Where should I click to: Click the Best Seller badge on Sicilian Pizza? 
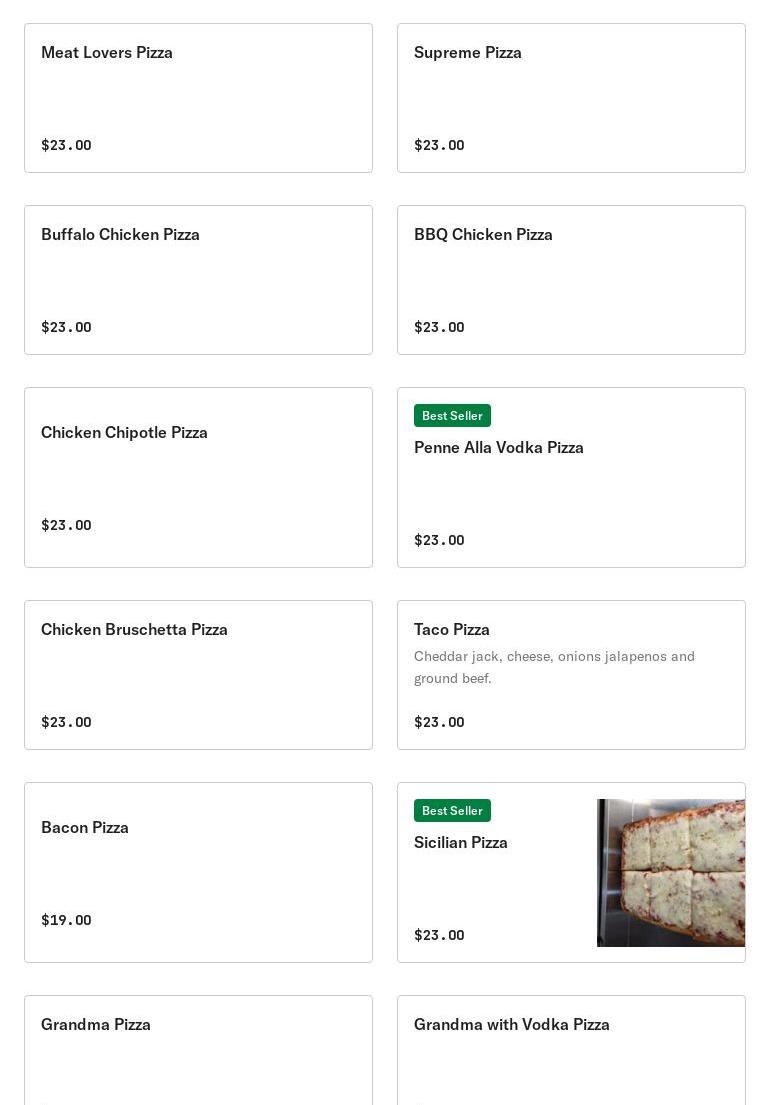click(x=452, y=810)
